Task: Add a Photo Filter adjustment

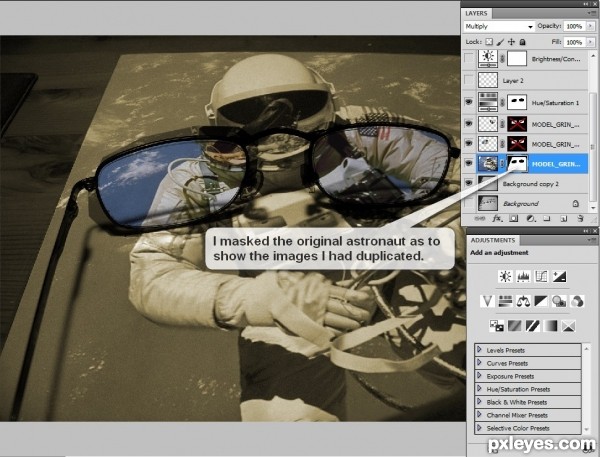Action: point(559,301)
